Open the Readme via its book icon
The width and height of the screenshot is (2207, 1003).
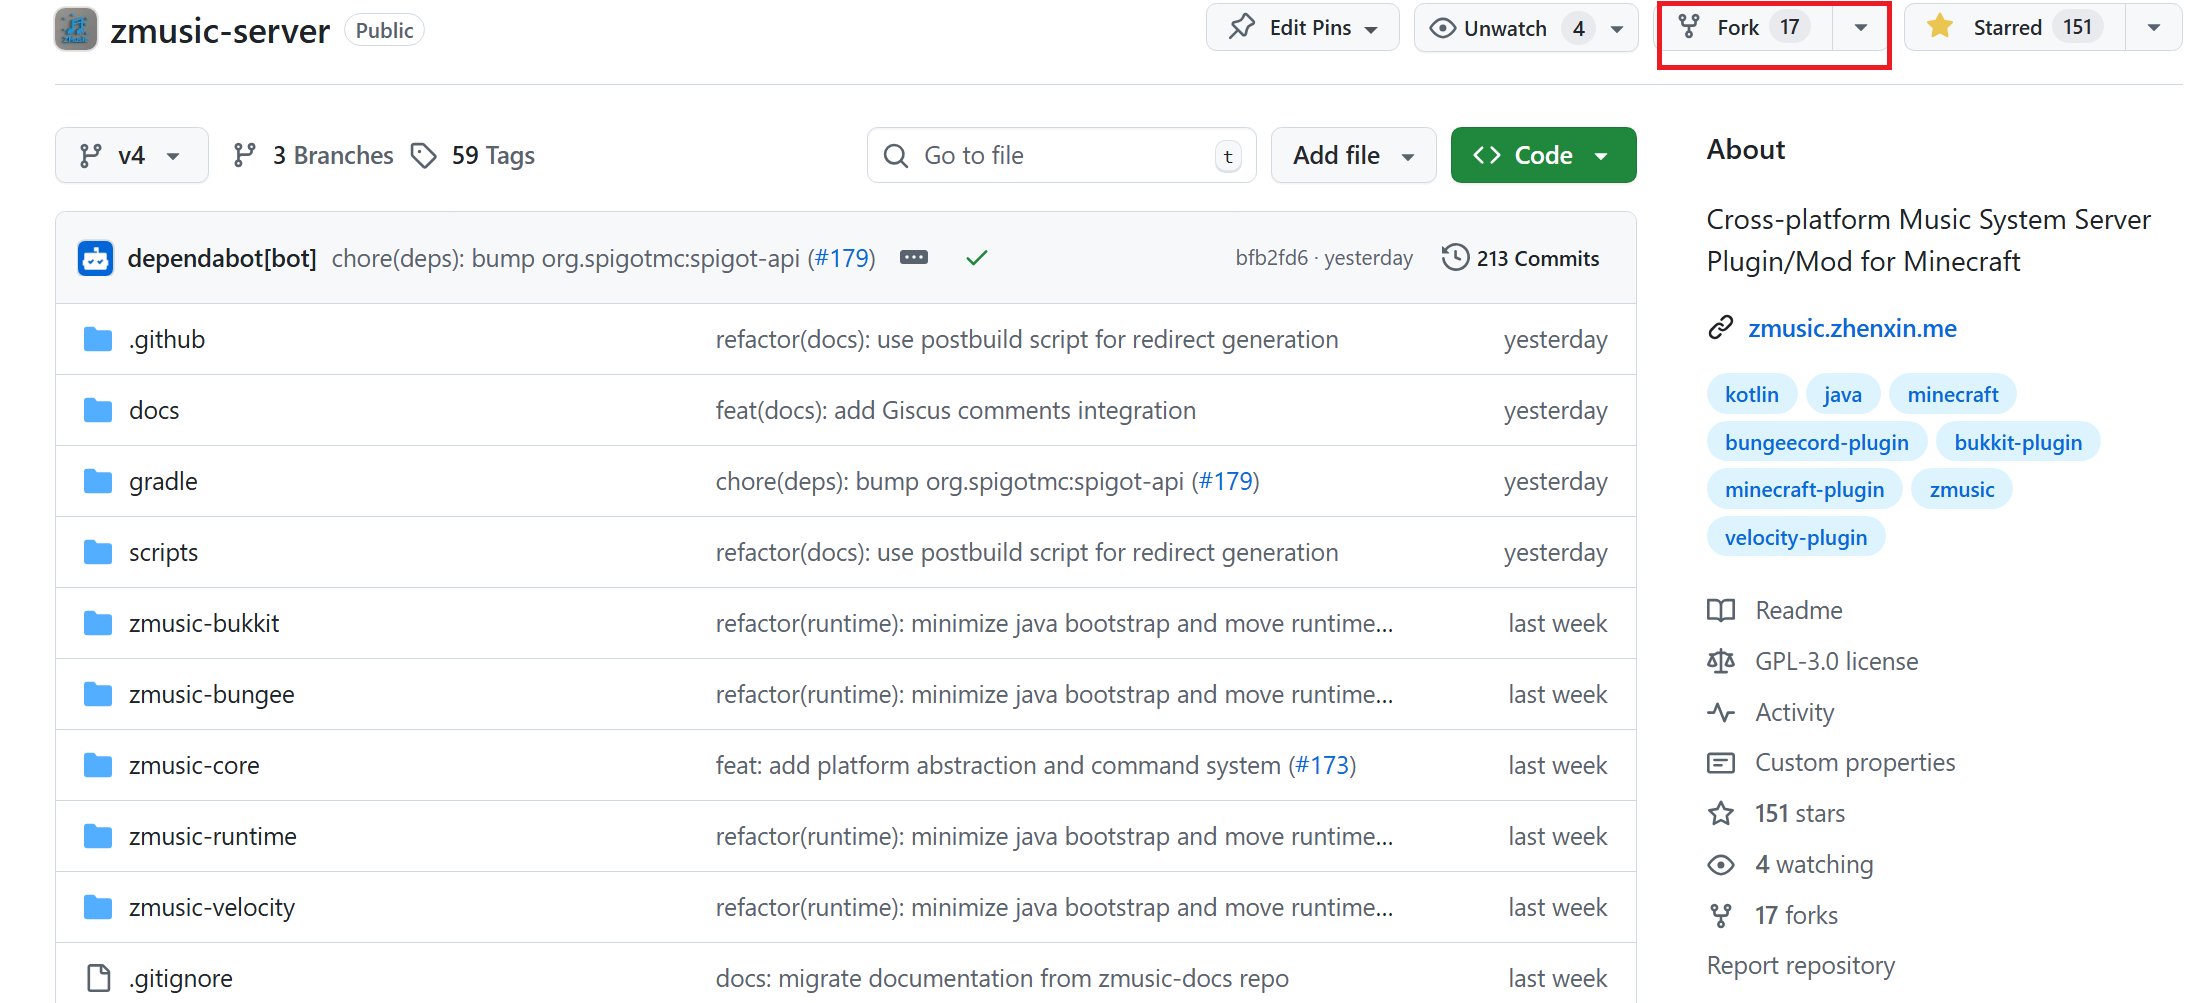1721,610
